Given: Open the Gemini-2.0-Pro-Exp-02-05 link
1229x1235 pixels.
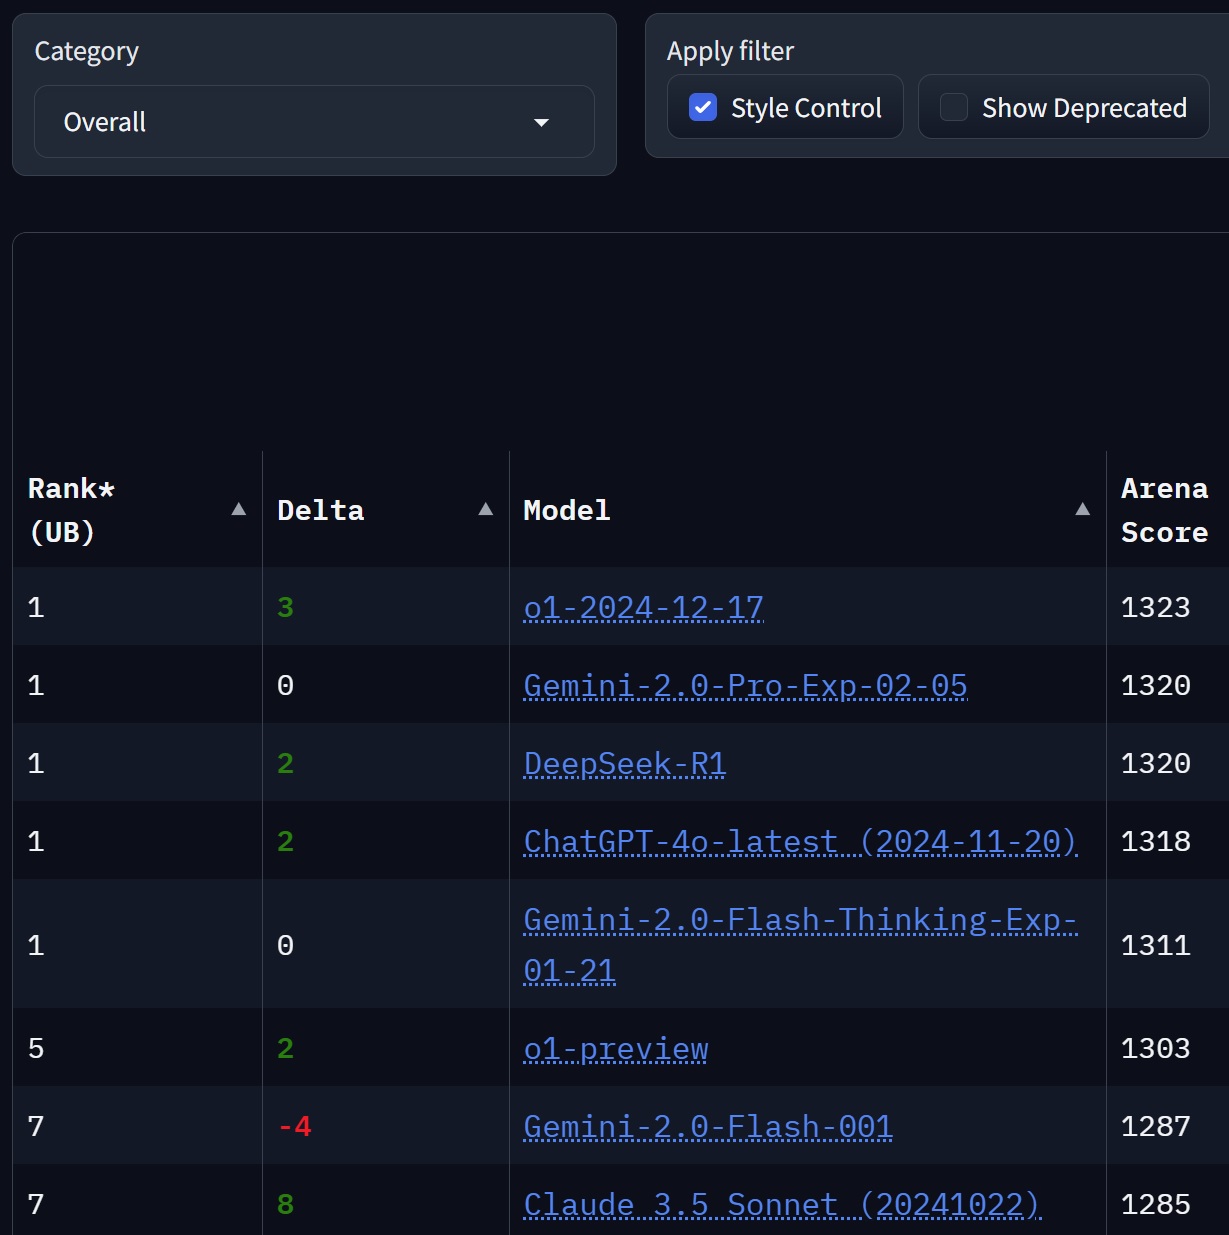Looking at the screenshot, I should [745, 685].
